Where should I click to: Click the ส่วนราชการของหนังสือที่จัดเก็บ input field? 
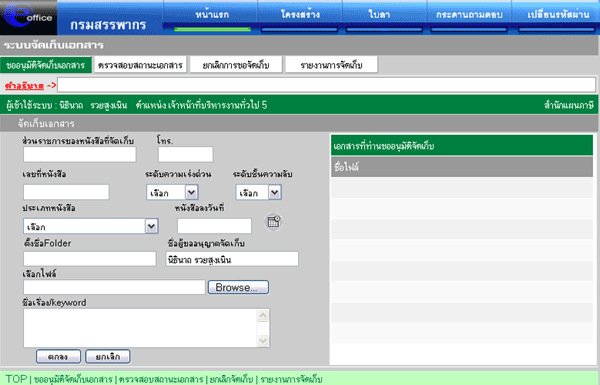(80, 155)
